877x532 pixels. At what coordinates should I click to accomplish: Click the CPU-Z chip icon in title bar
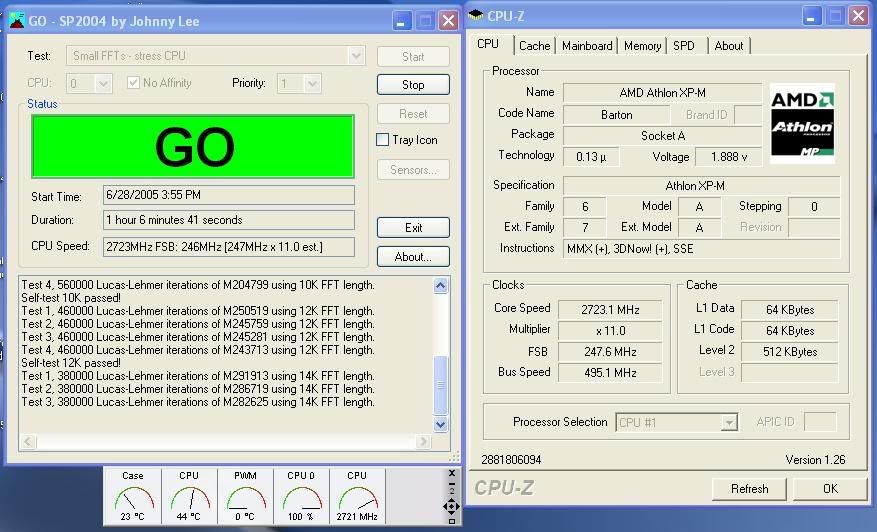pyautogui.click(x=475, y=15)
